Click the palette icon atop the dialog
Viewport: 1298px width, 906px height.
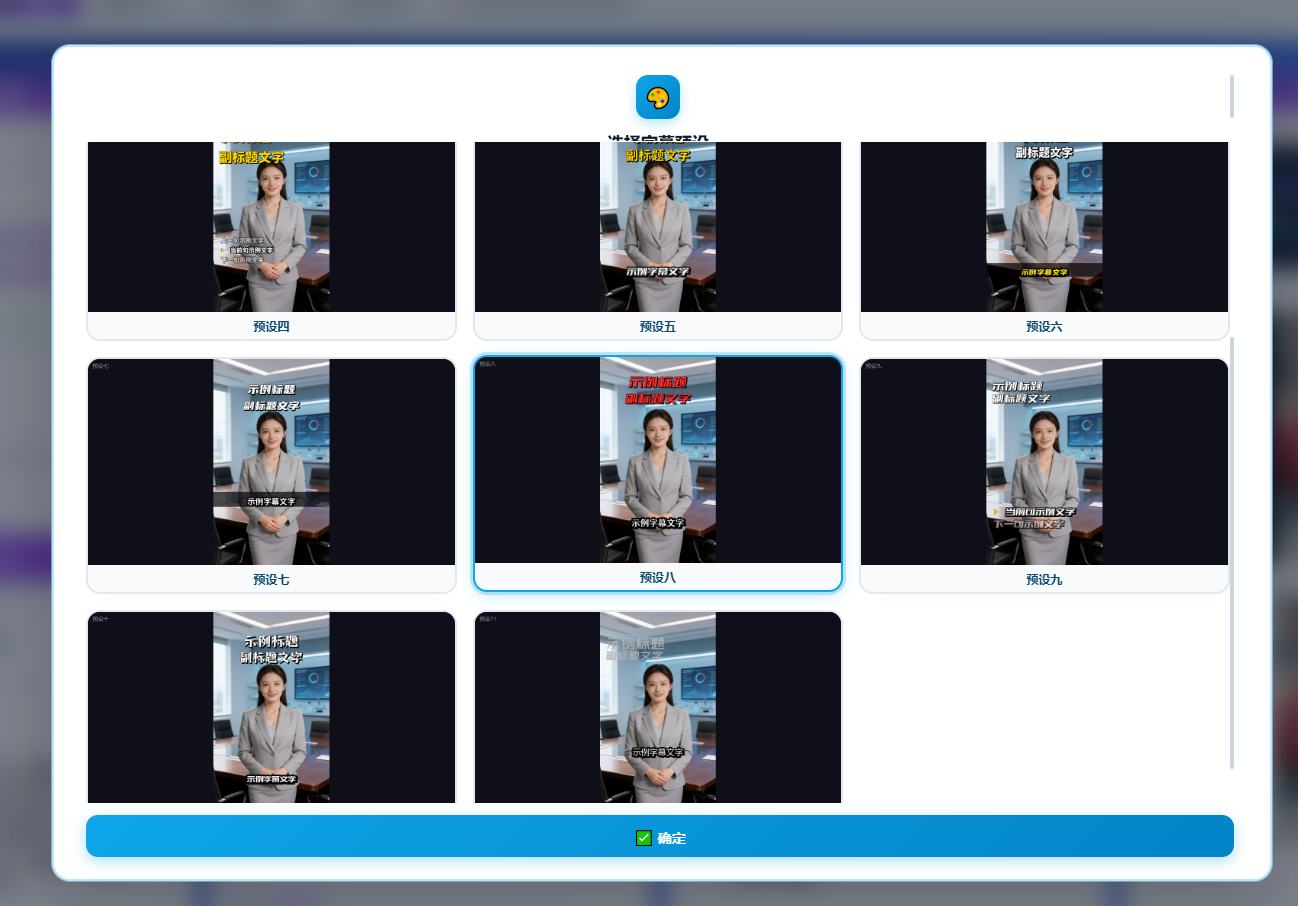[658, 97]
